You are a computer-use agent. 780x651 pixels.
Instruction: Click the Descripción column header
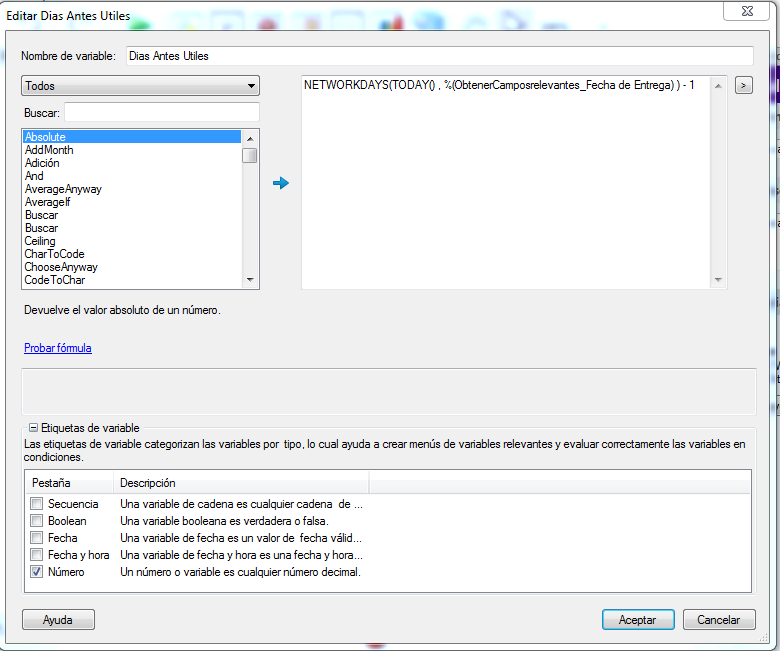[x=241, y=483]
